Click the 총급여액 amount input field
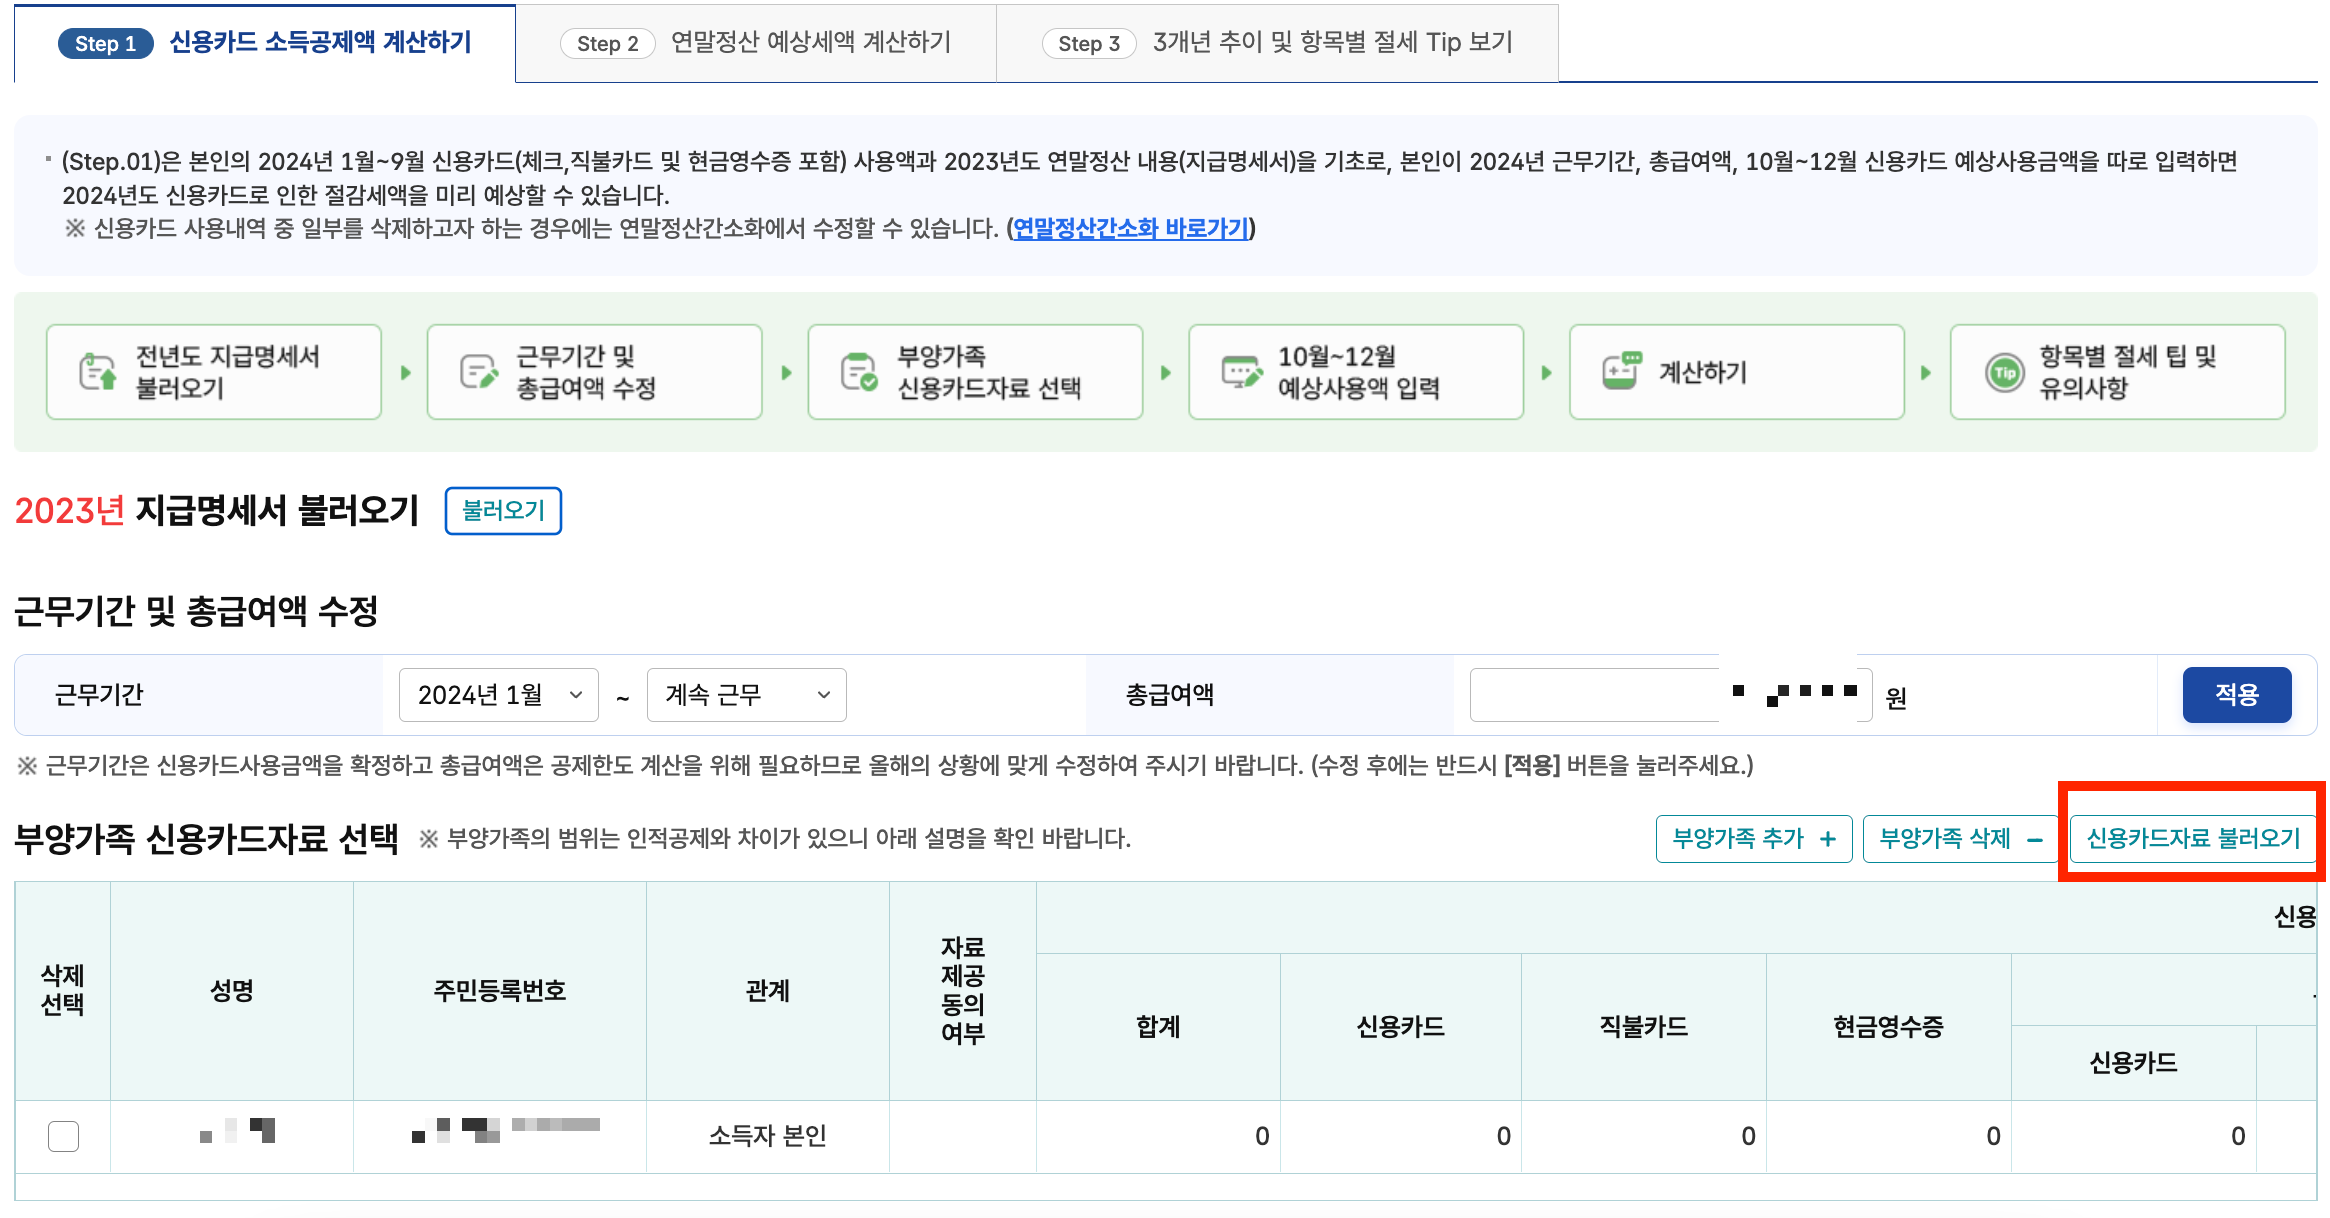 tap(1598, 695)
